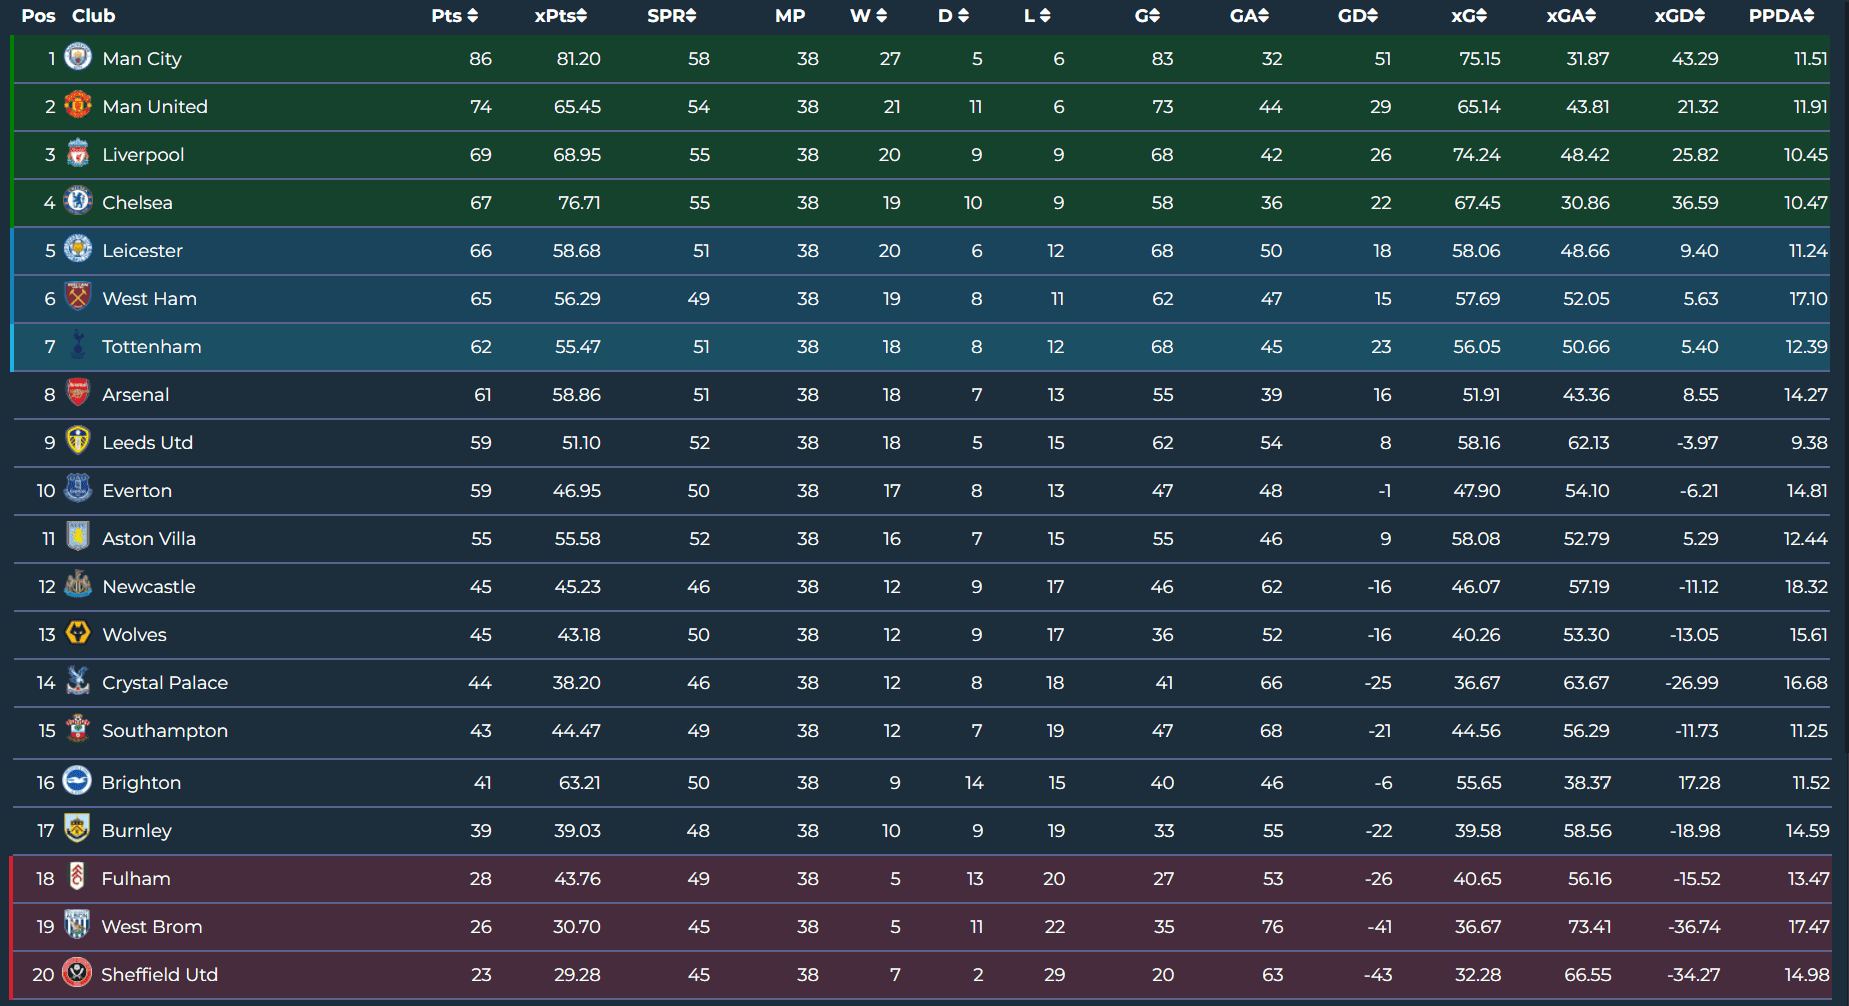Screen dimensions: 1849x1006
Task: Sort table by xGD column
Action: click(x=1680, y=16)
